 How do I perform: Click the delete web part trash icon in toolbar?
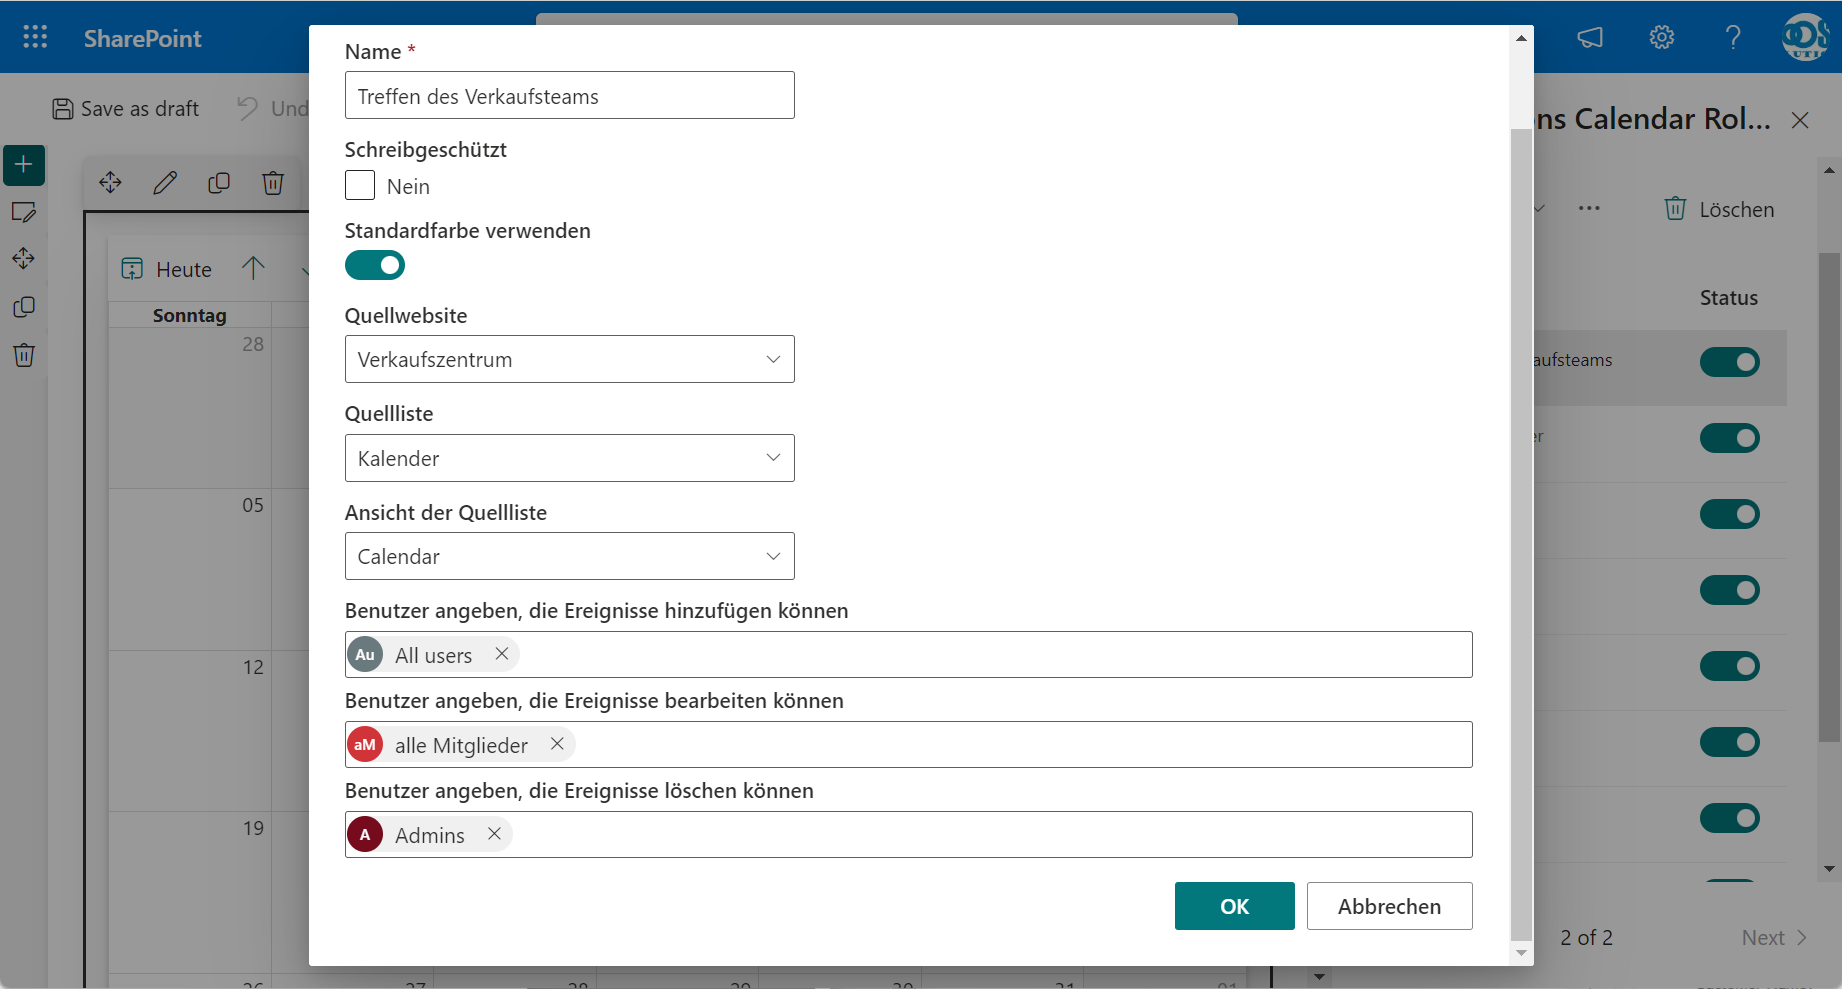[x=273, y=183]
